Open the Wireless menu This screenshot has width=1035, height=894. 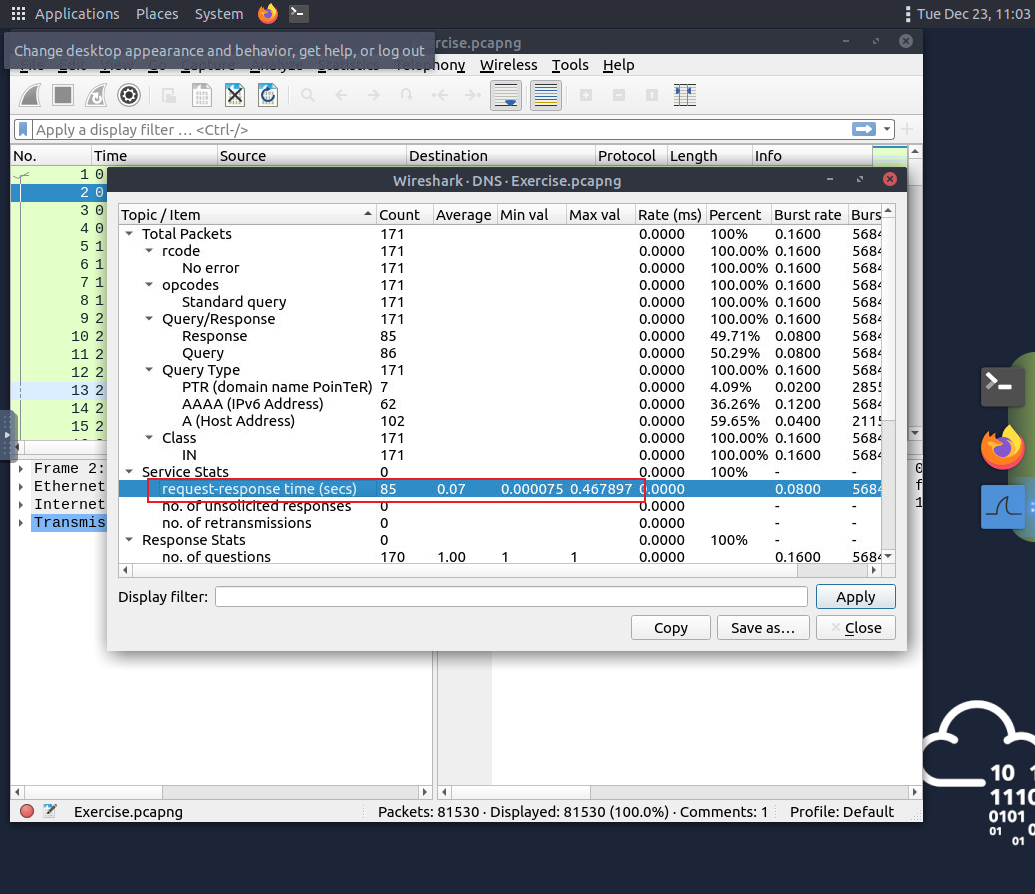(508, 65)
